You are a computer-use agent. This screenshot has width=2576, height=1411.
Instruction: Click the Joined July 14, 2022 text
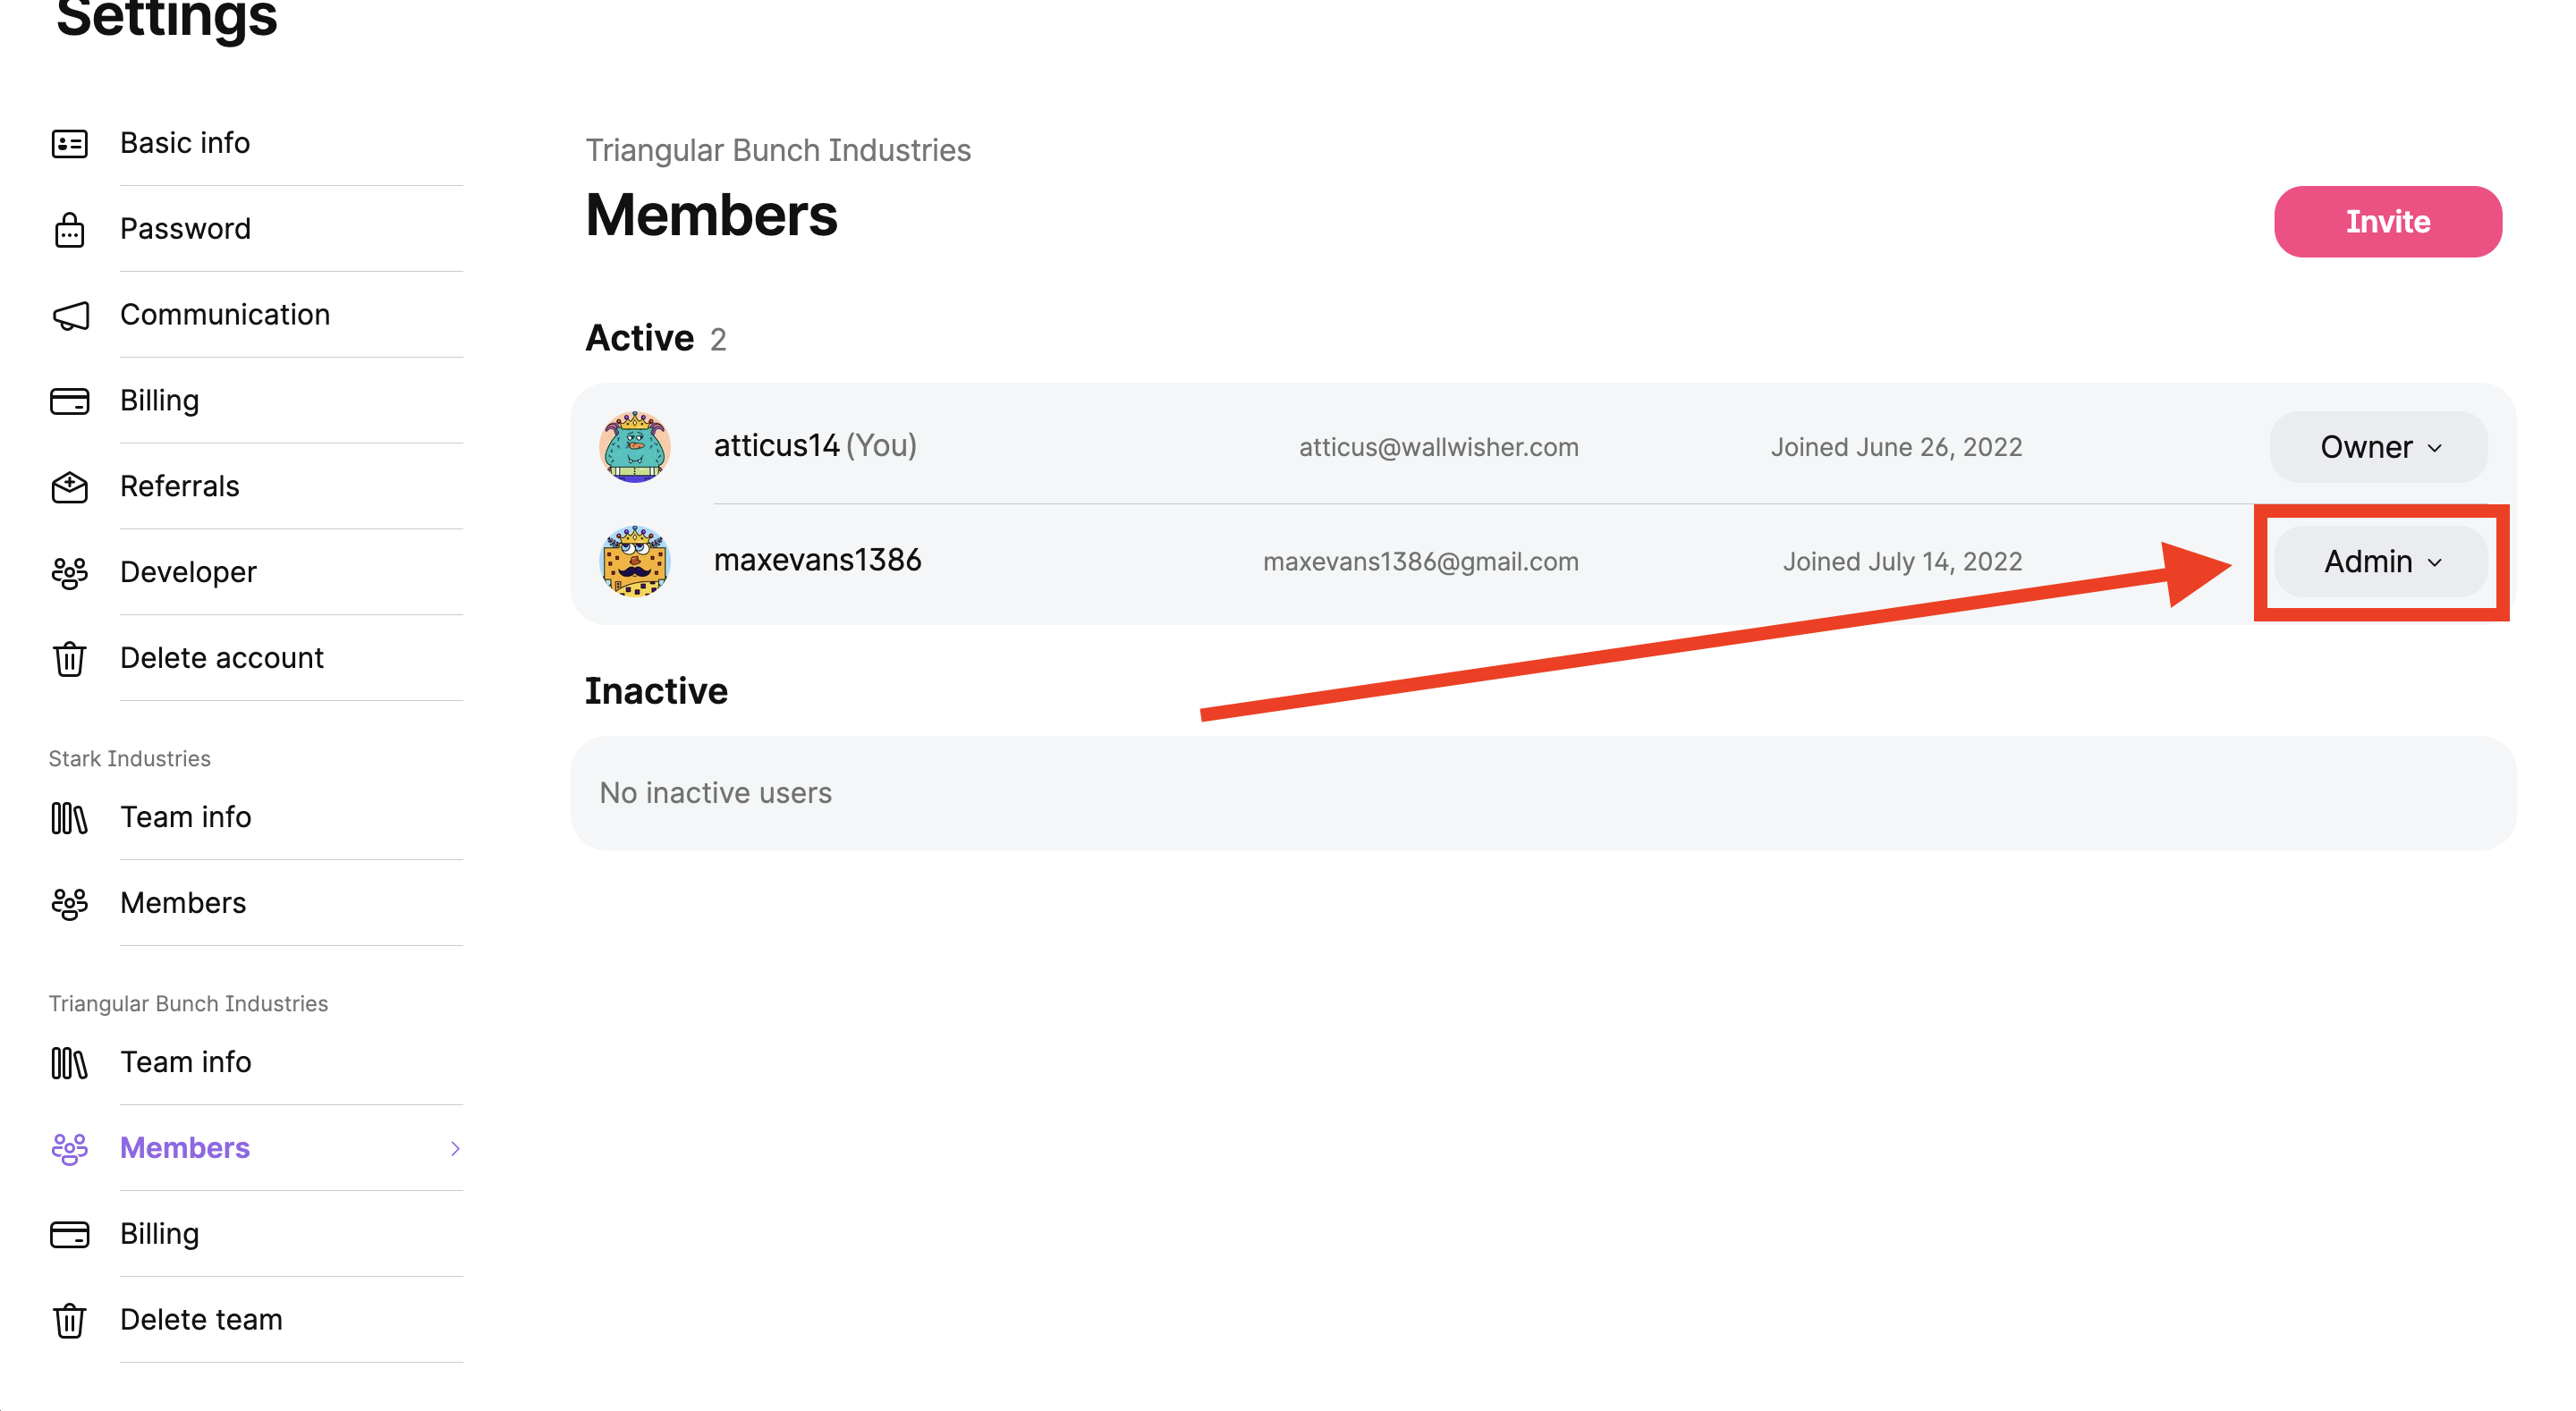1902,562
